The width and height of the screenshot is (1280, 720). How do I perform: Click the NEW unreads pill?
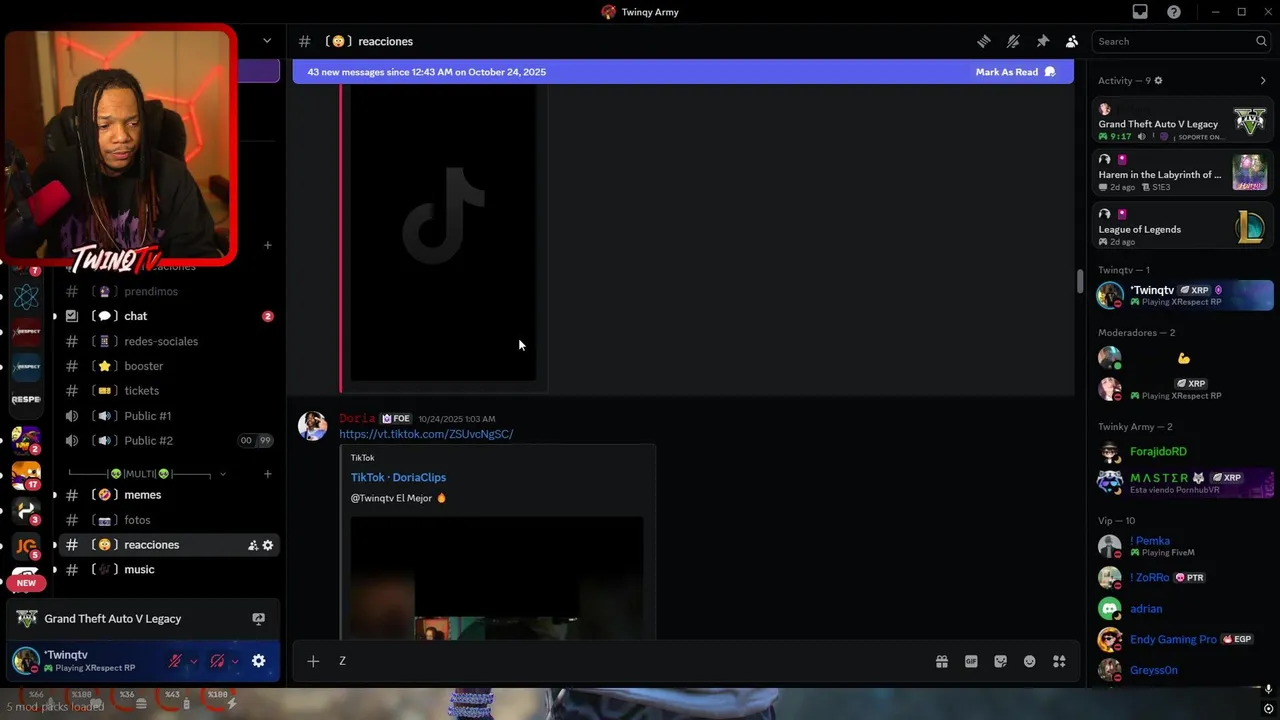point(26,583)
